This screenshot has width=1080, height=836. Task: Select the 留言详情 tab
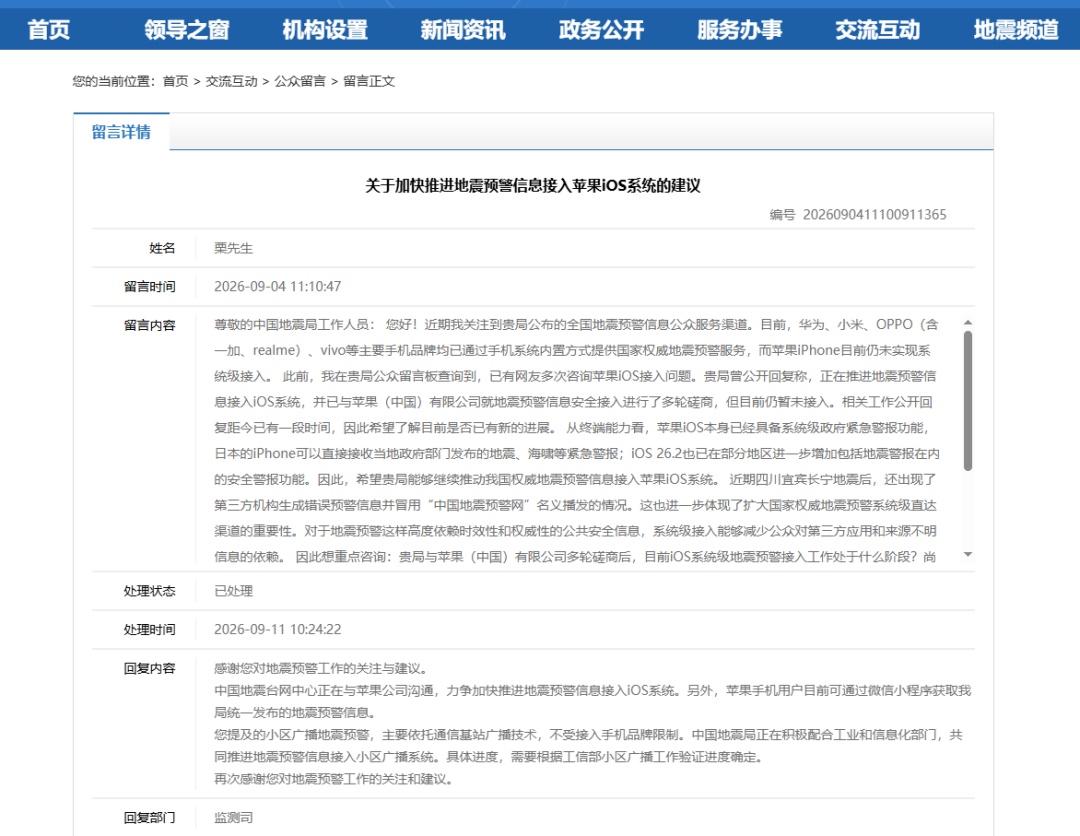121,132
